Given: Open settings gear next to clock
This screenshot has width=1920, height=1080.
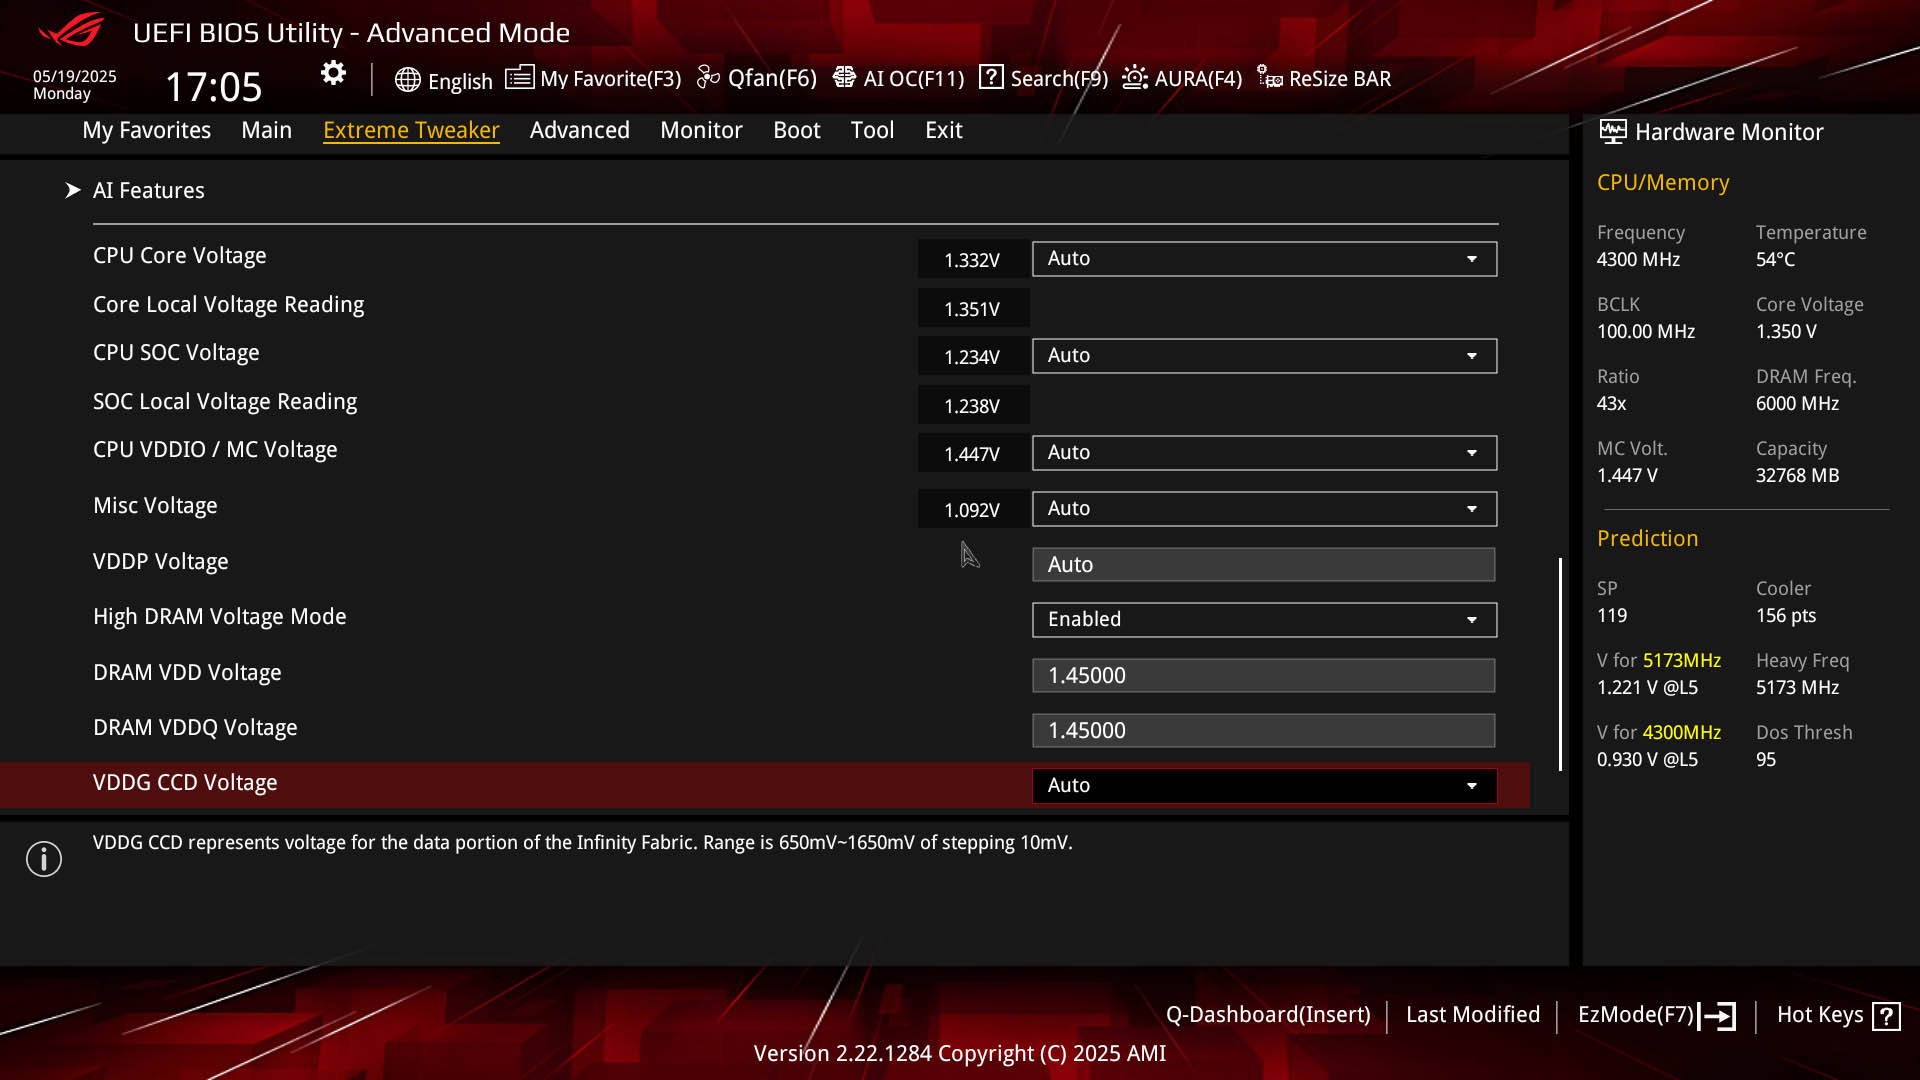Looking at the screenshot, I should (333, 73).
